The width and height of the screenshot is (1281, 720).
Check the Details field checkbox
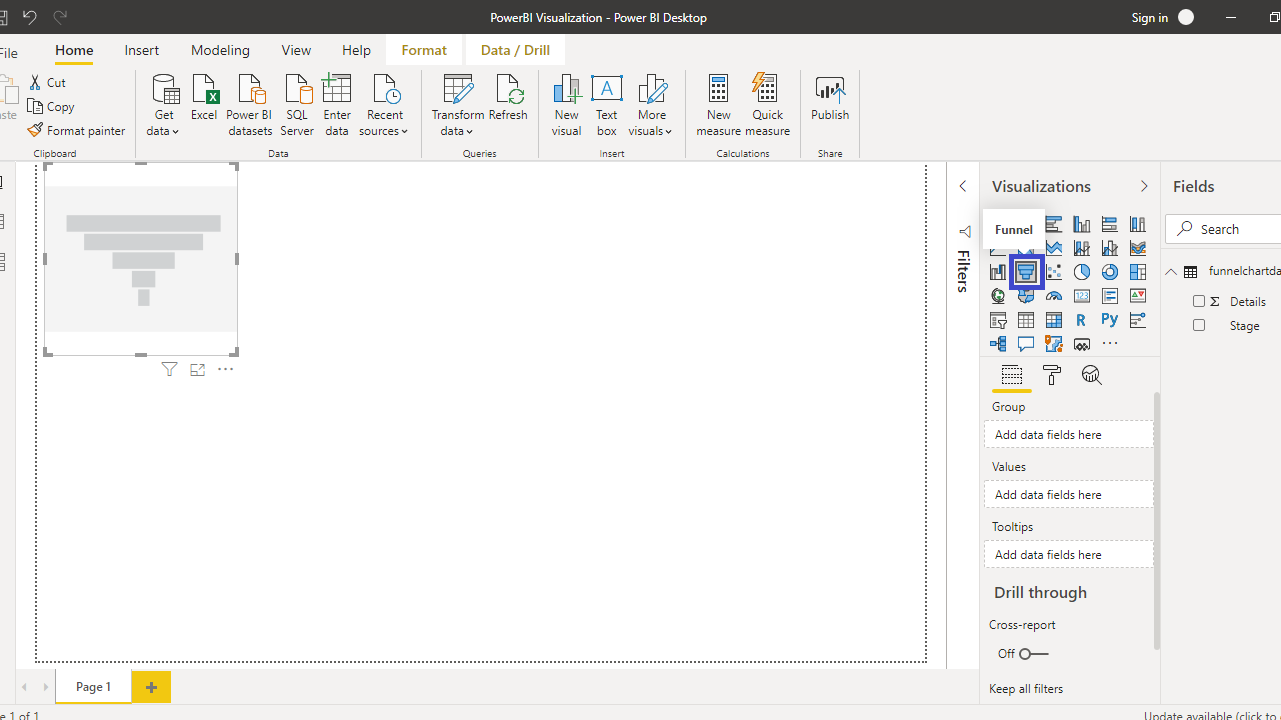tap(1199, 301)
